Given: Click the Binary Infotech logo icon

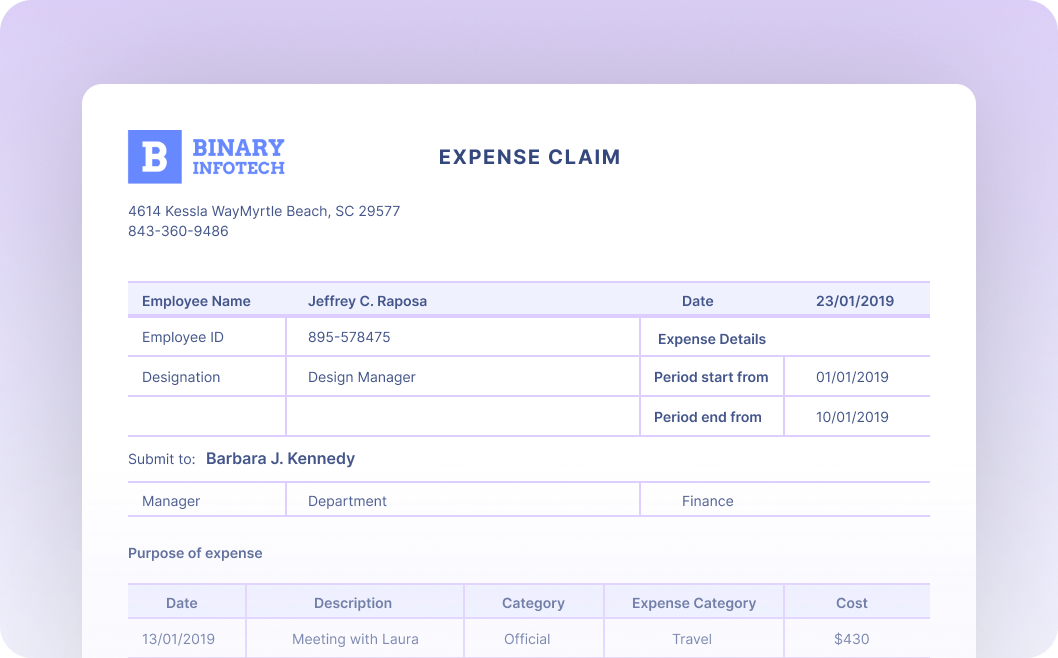Looking at the screenshot, I should click(x=155, y=157).
